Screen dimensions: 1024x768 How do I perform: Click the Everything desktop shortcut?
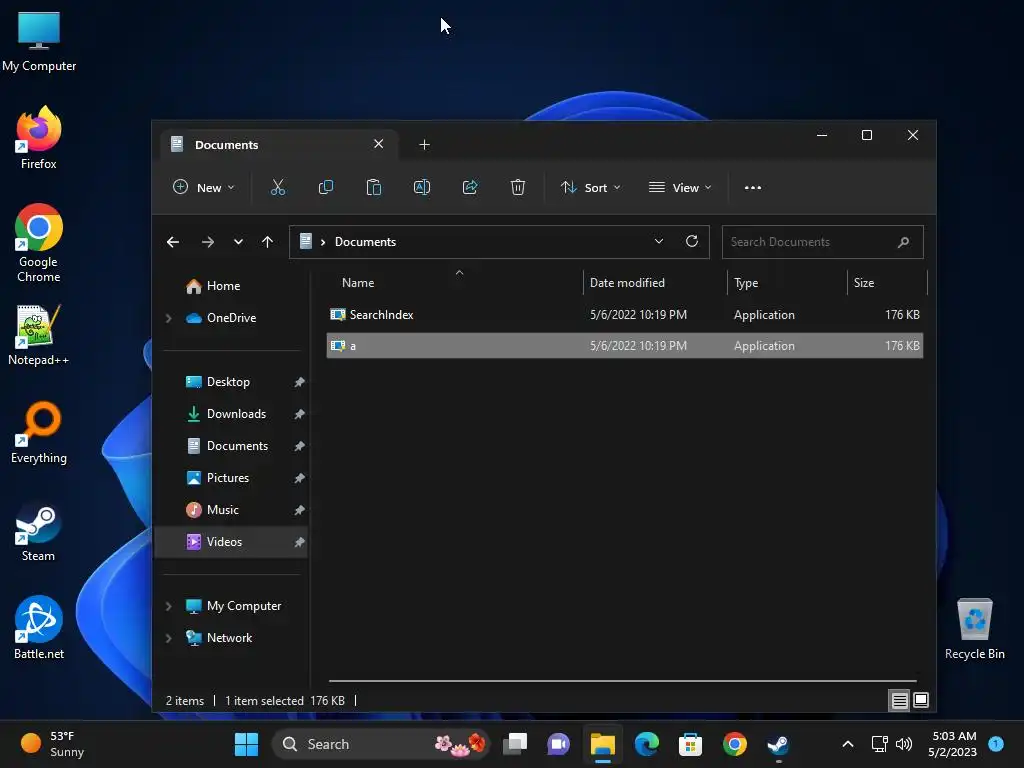click(39, 432)
